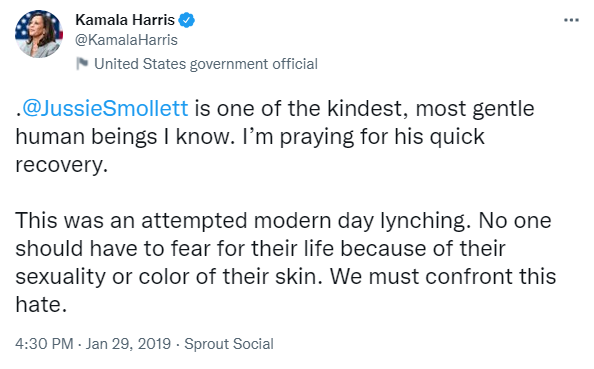594x369 pixels.
Task: Click the word "lynching" in the tweet
Action: tap(422, 221)
